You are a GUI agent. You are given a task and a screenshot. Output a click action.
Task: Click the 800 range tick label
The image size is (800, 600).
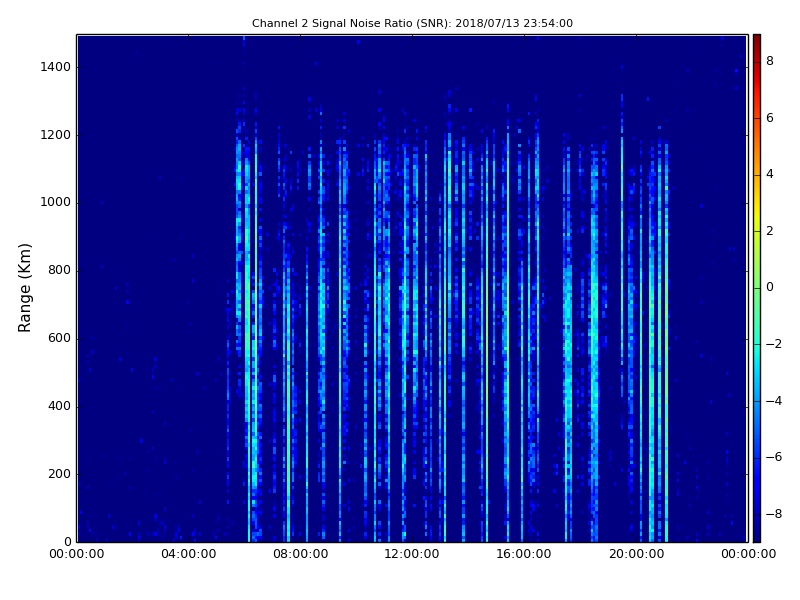(x=59, y=270)
